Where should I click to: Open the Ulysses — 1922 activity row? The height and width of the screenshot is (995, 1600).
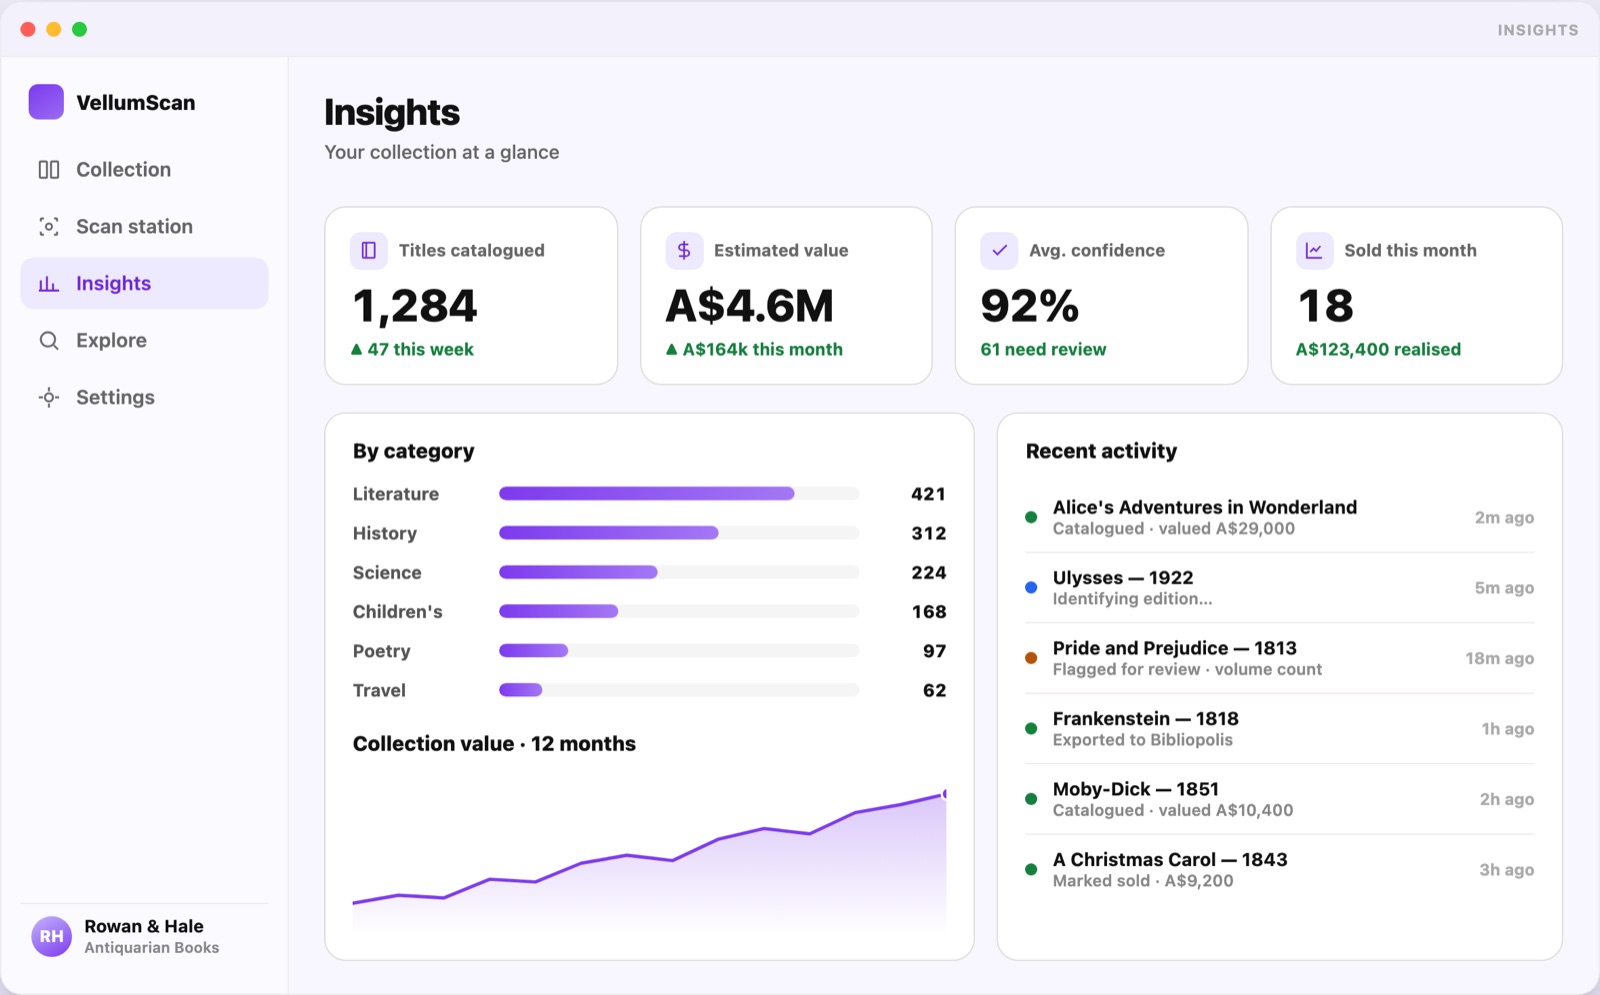(1280, 588)
